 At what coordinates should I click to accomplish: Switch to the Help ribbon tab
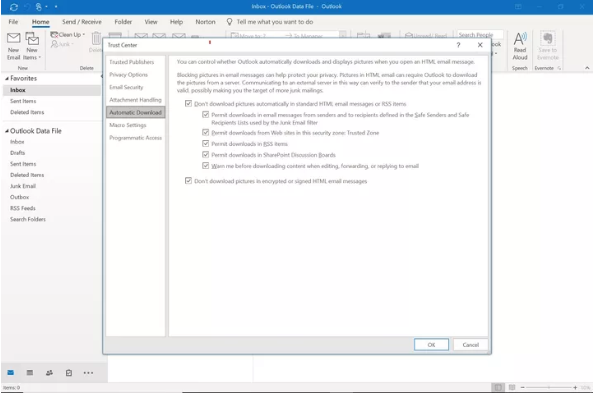click(x=176, y=22)
